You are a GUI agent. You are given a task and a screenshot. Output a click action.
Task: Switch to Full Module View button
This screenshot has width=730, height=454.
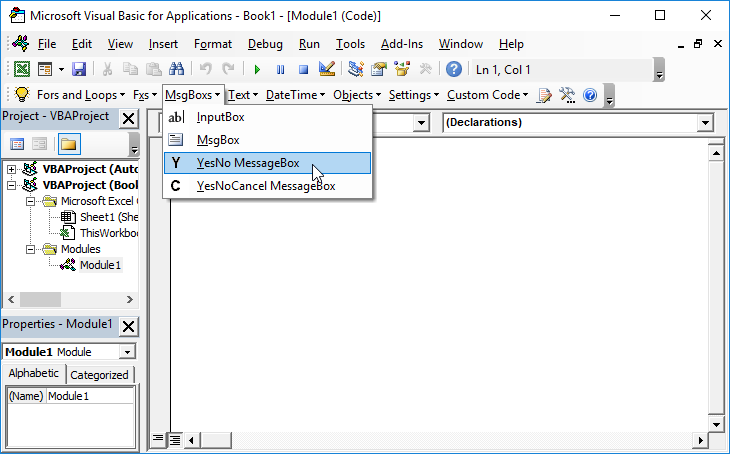click(174, 439)
